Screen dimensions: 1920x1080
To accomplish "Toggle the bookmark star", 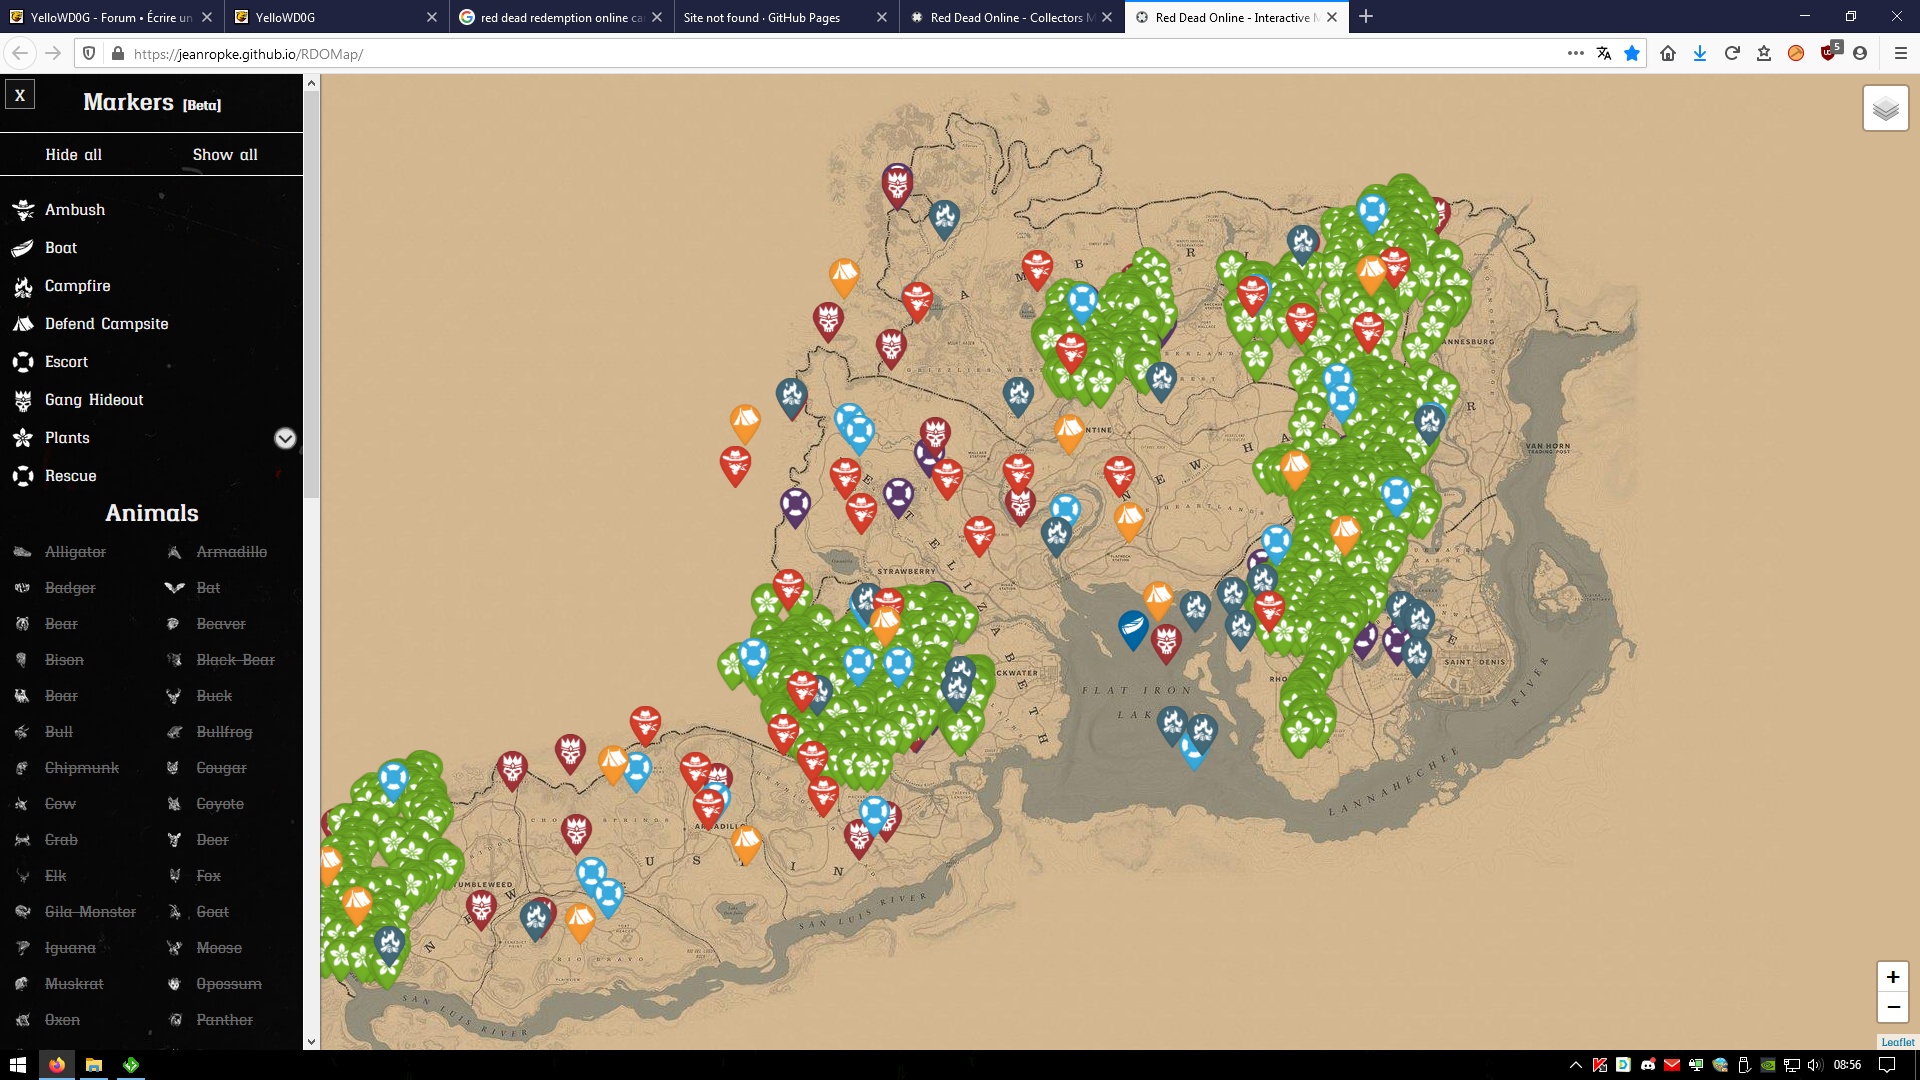I will pos(1632,54).
